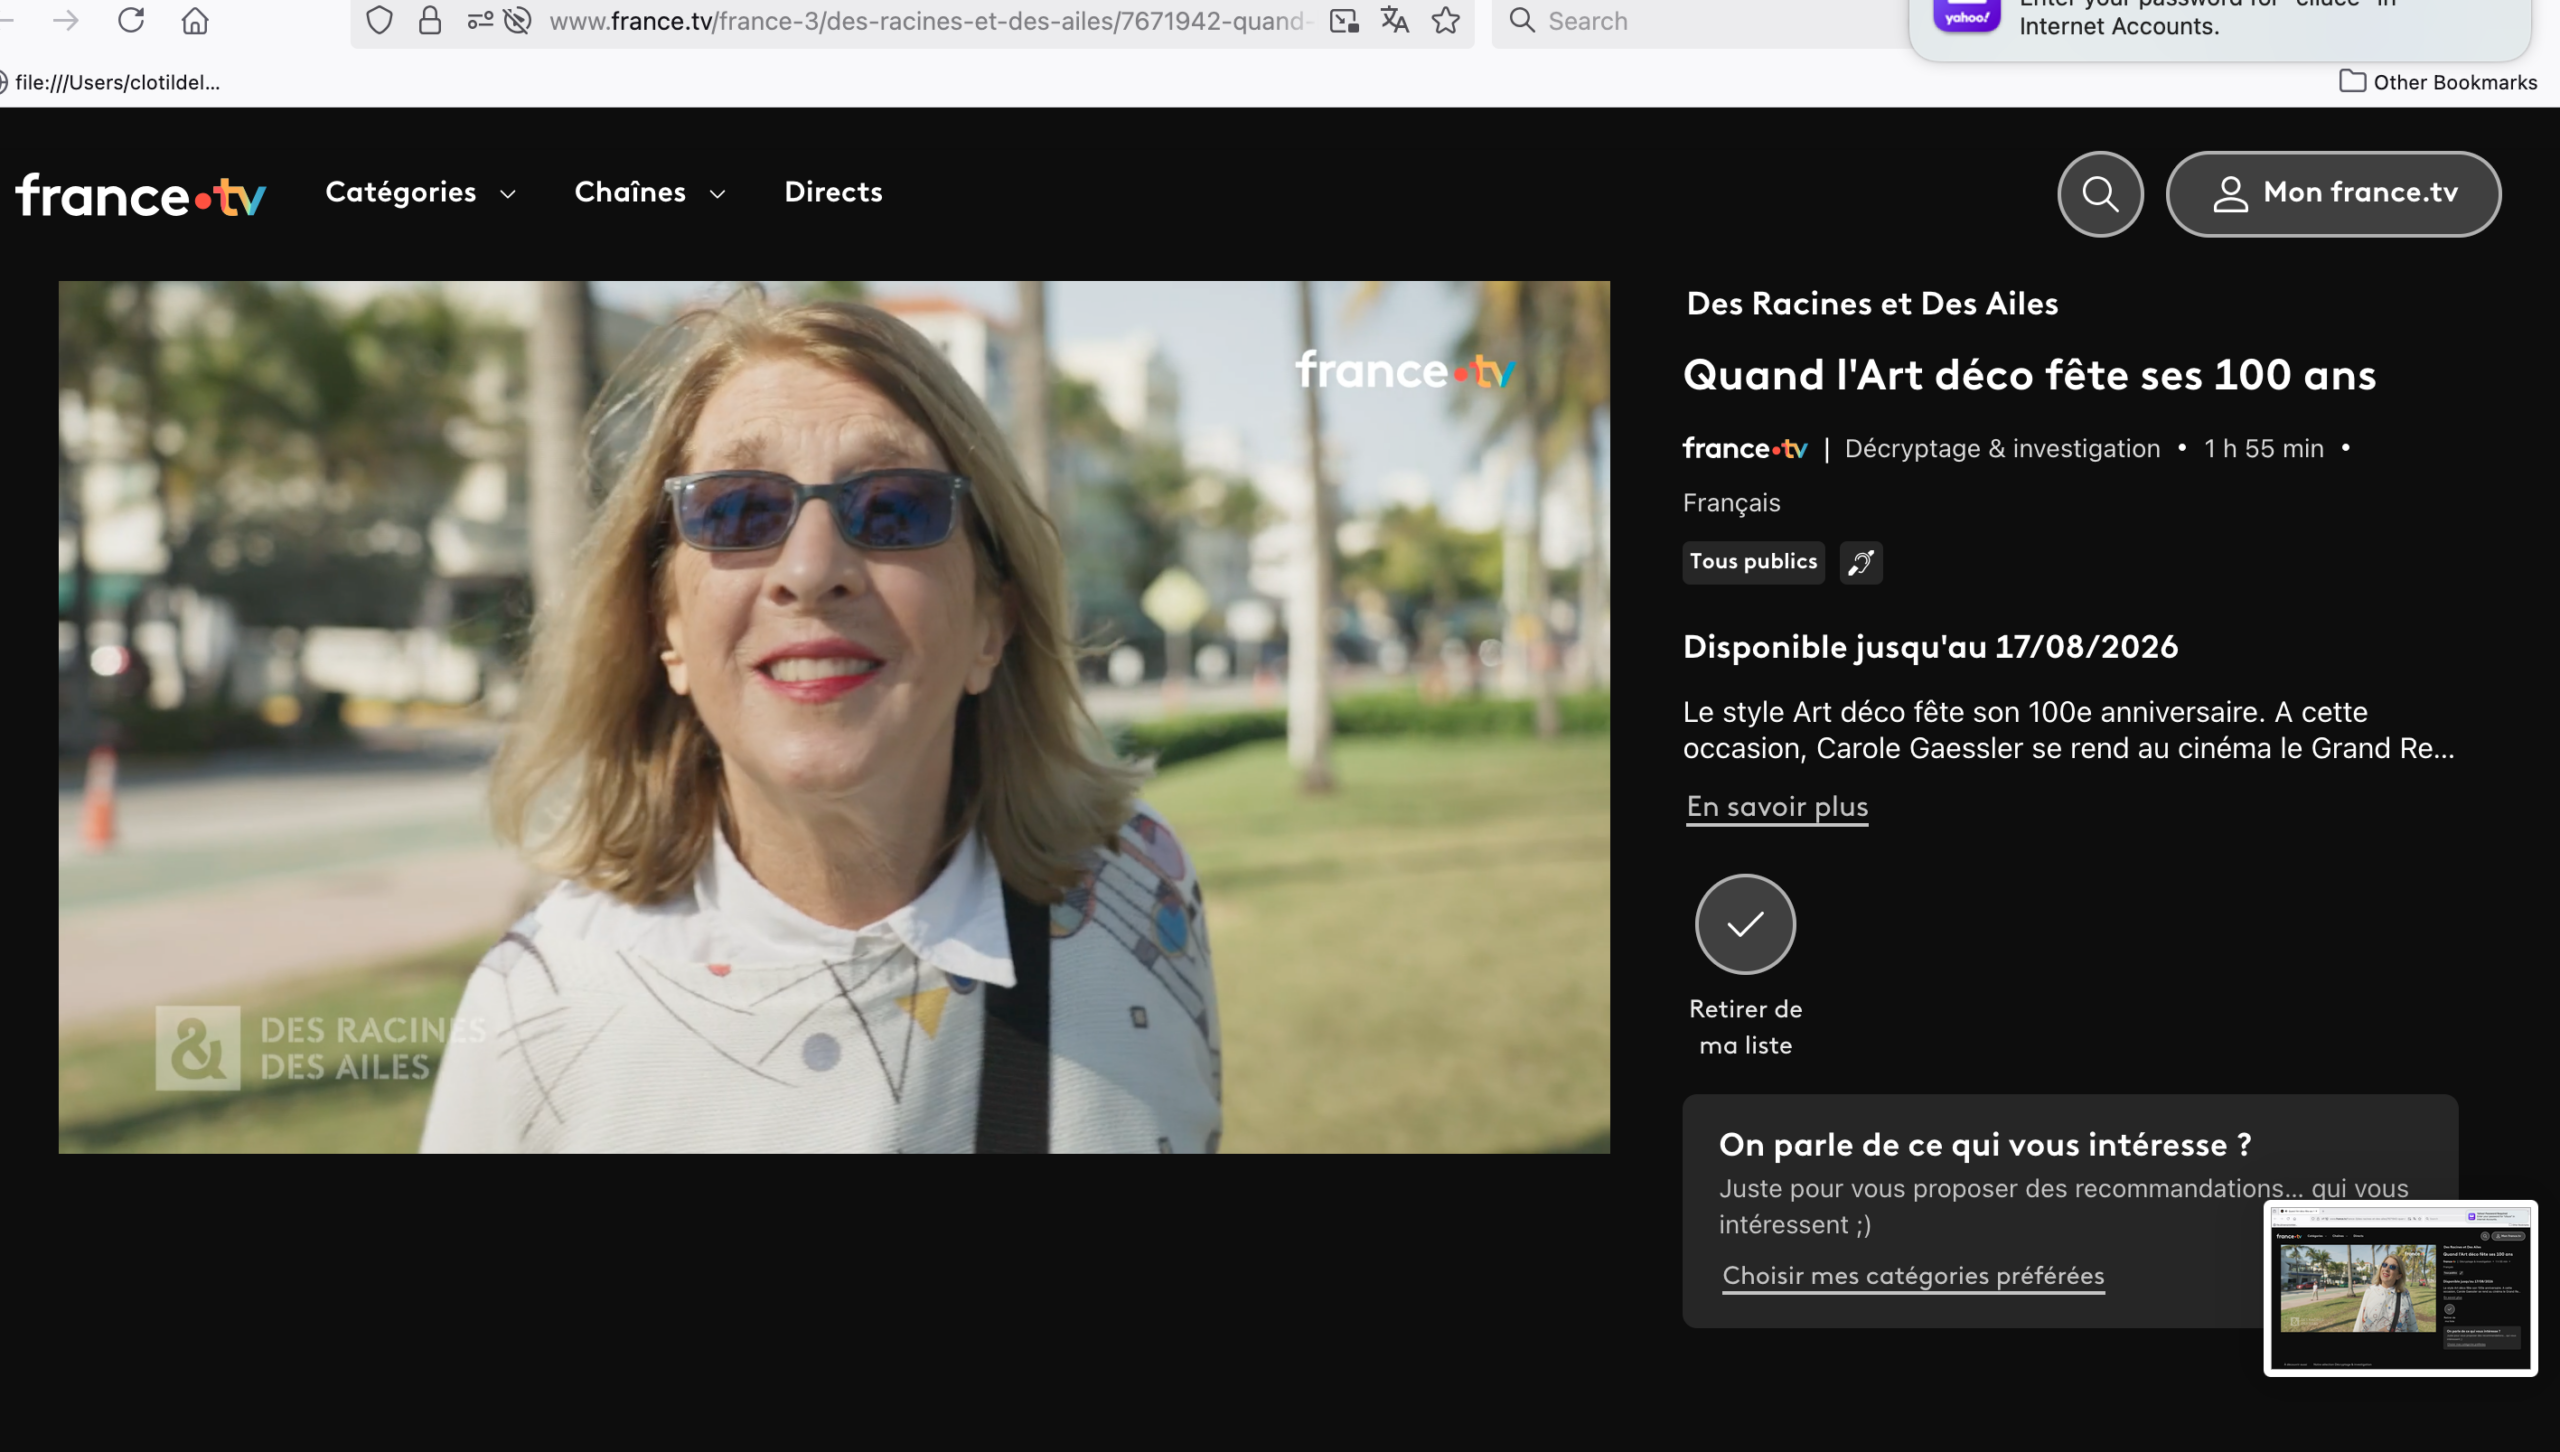
Task: Expand the Catégories dropdown menu
Action: 420,192
